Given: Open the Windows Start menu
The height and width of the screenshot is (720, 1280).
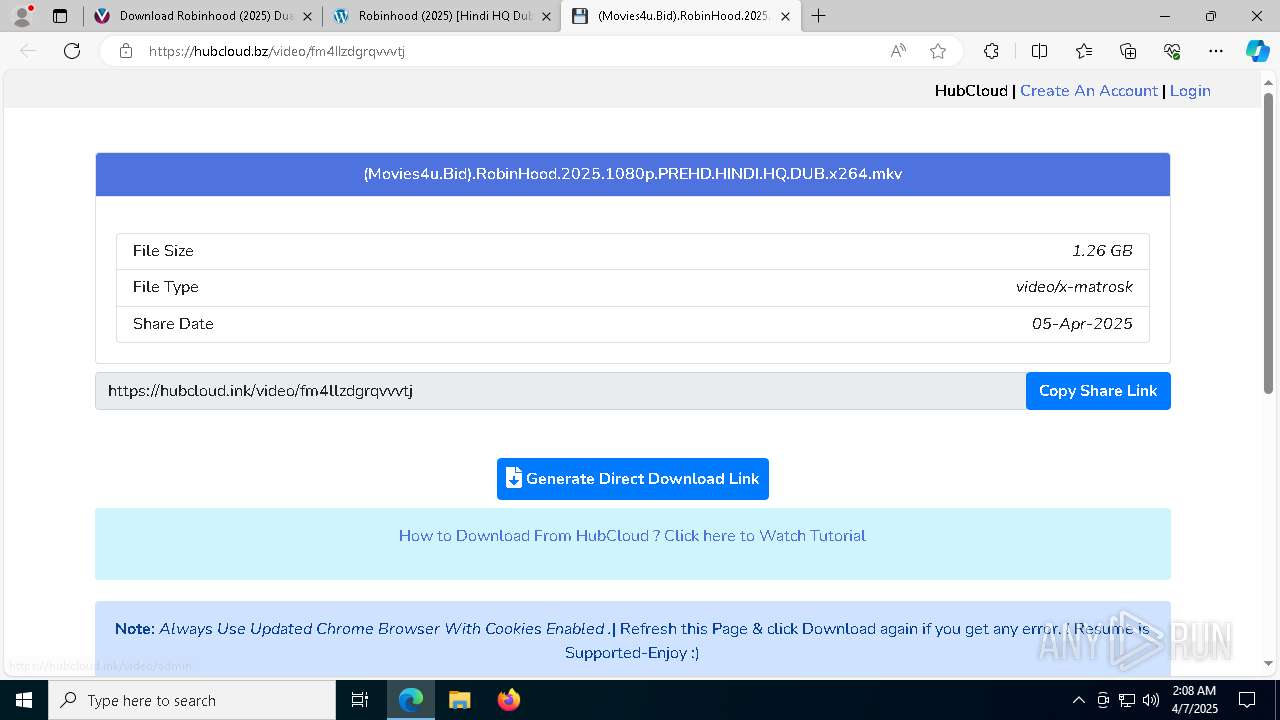Looking at the screenshot, I should point(24,700).
